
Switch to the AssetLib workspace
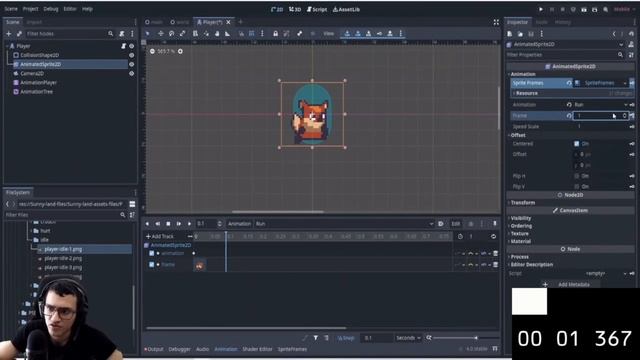pyautogui.click(x=346, y=9)
